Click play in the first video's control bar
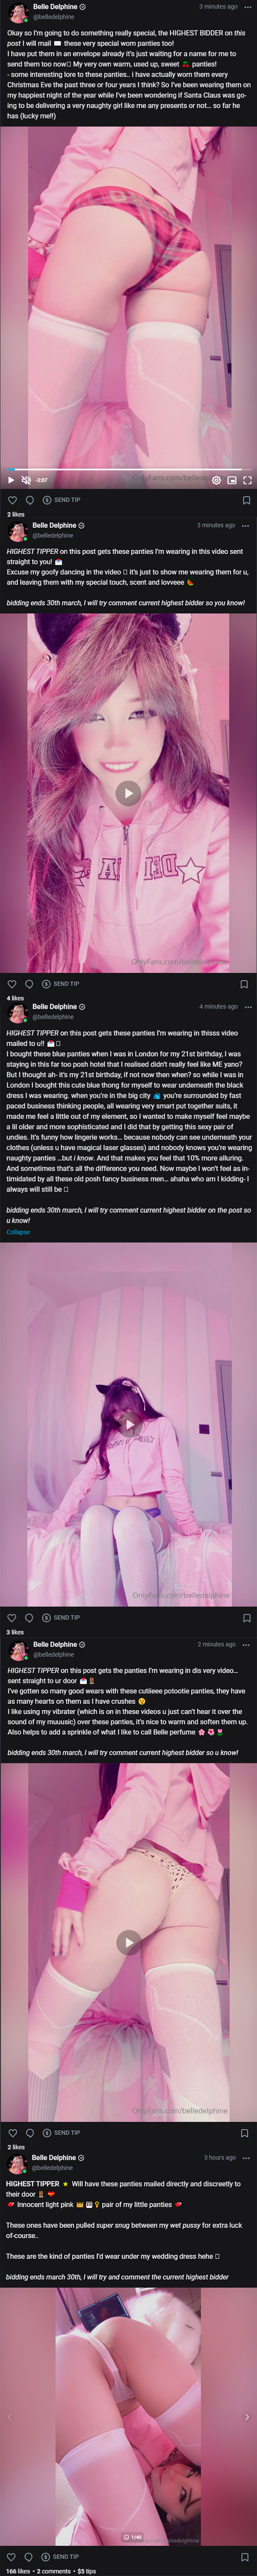Screen dimensions: 257x2576 11,480
